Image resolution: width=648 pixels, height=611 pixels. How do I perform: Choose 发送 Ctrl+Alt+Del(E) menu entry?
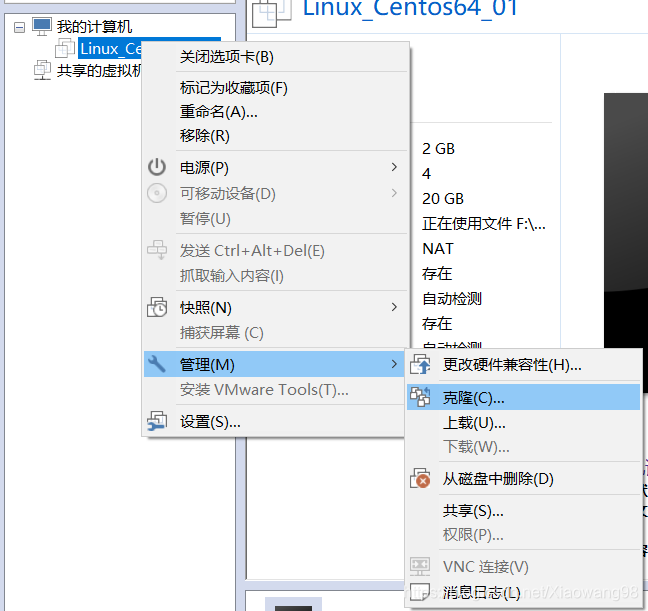275,251
